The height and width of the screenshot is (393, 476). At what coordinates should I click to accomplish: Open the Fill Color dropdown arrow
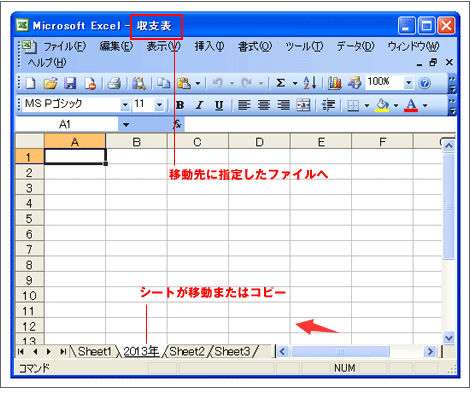point(396,106)
